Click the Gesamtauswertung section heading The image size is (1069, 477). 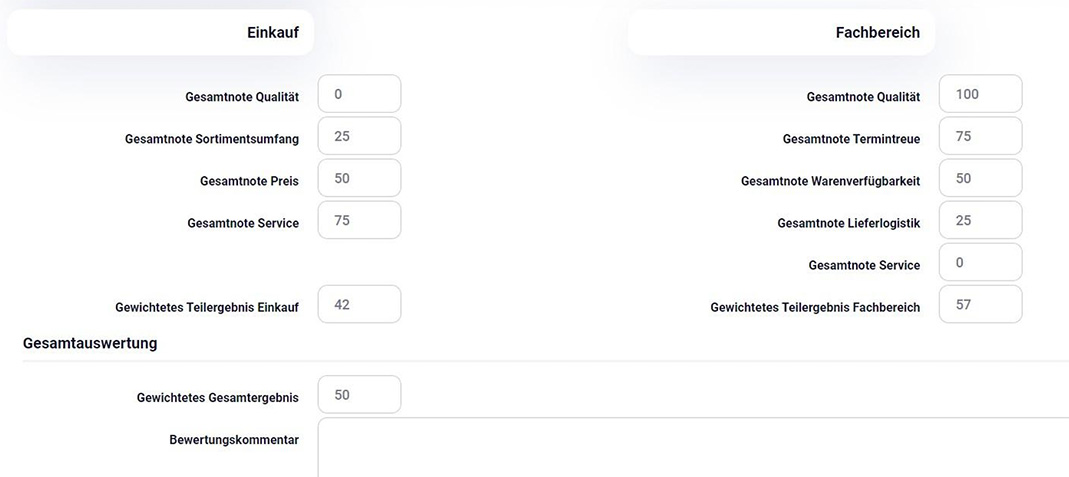tap(90, 343)
